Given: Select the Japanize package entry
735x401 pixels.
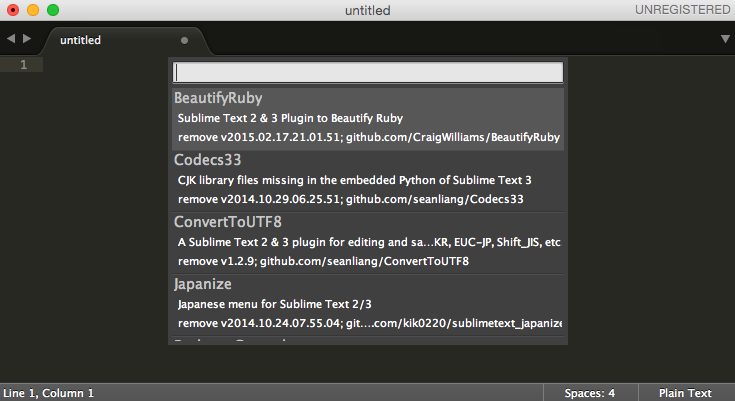Looking at the screenshot, I should tap(368, 305).
